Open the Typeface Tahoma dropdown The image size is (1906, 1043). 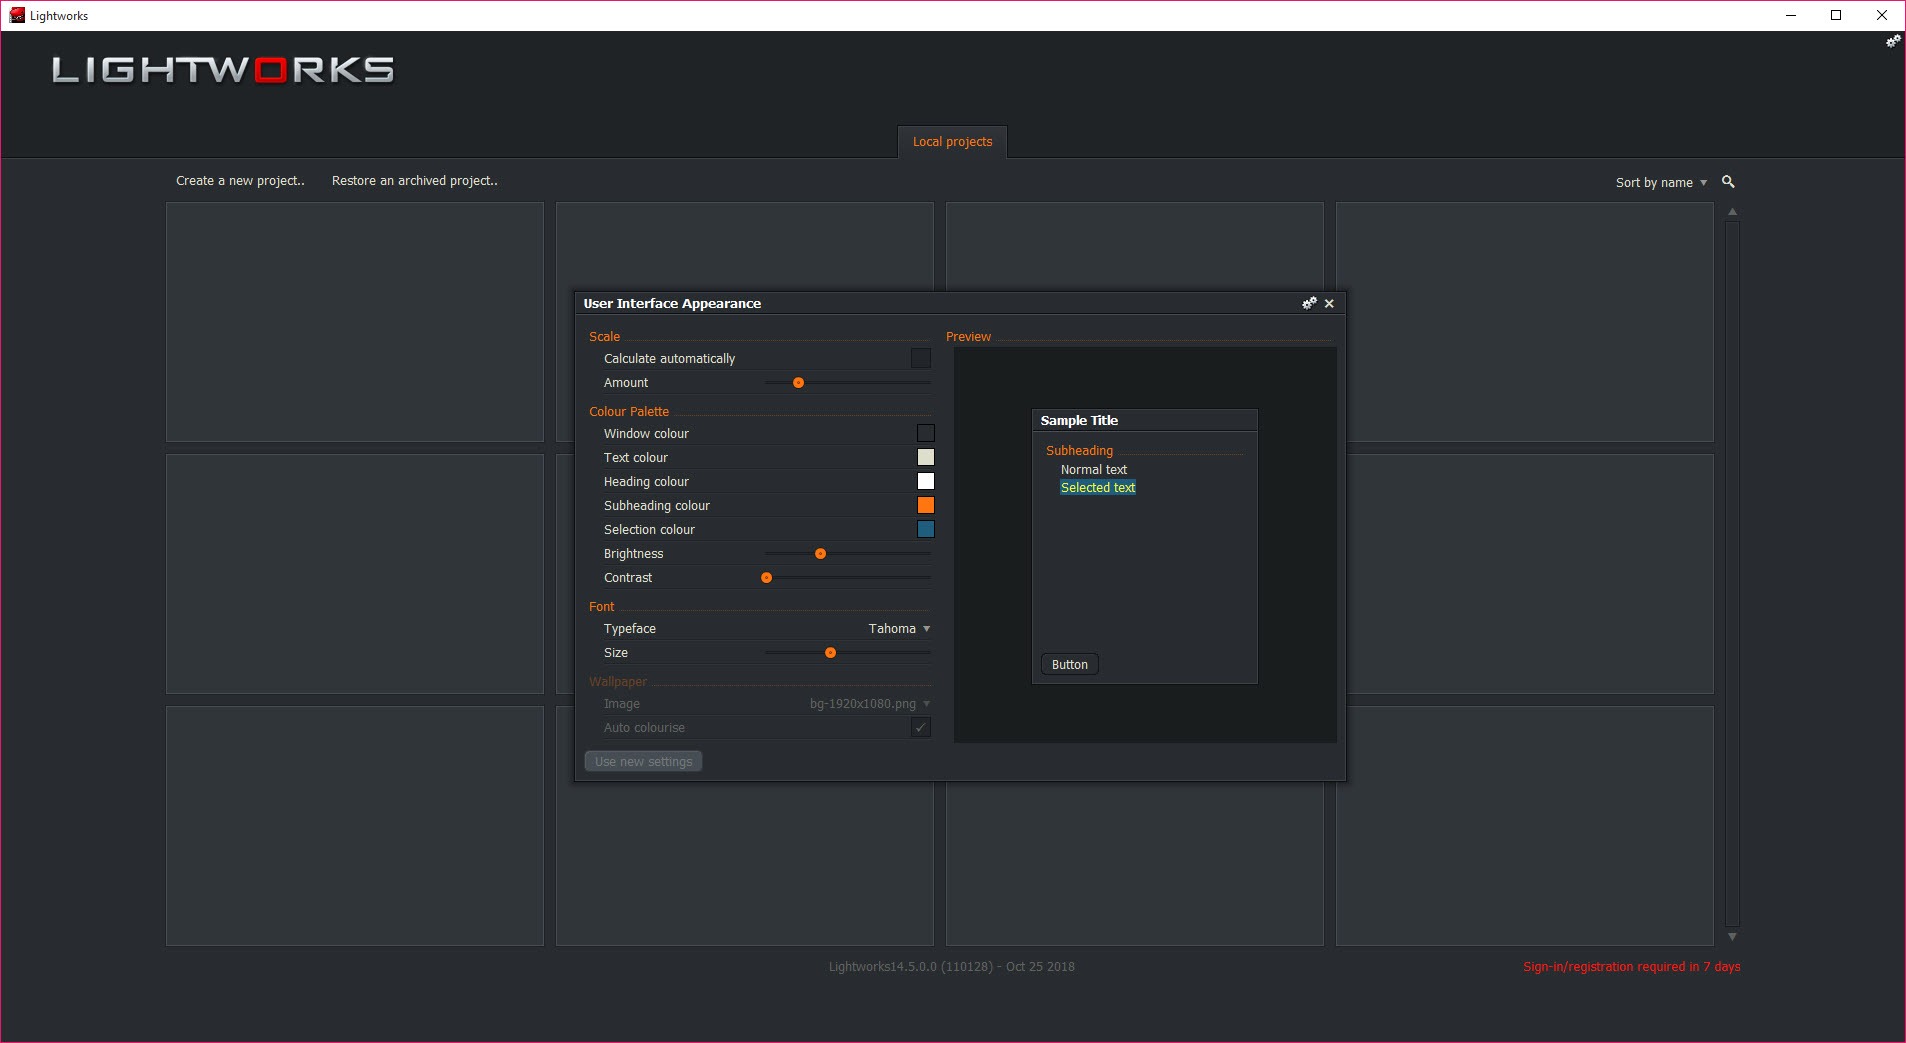[898, 629]
